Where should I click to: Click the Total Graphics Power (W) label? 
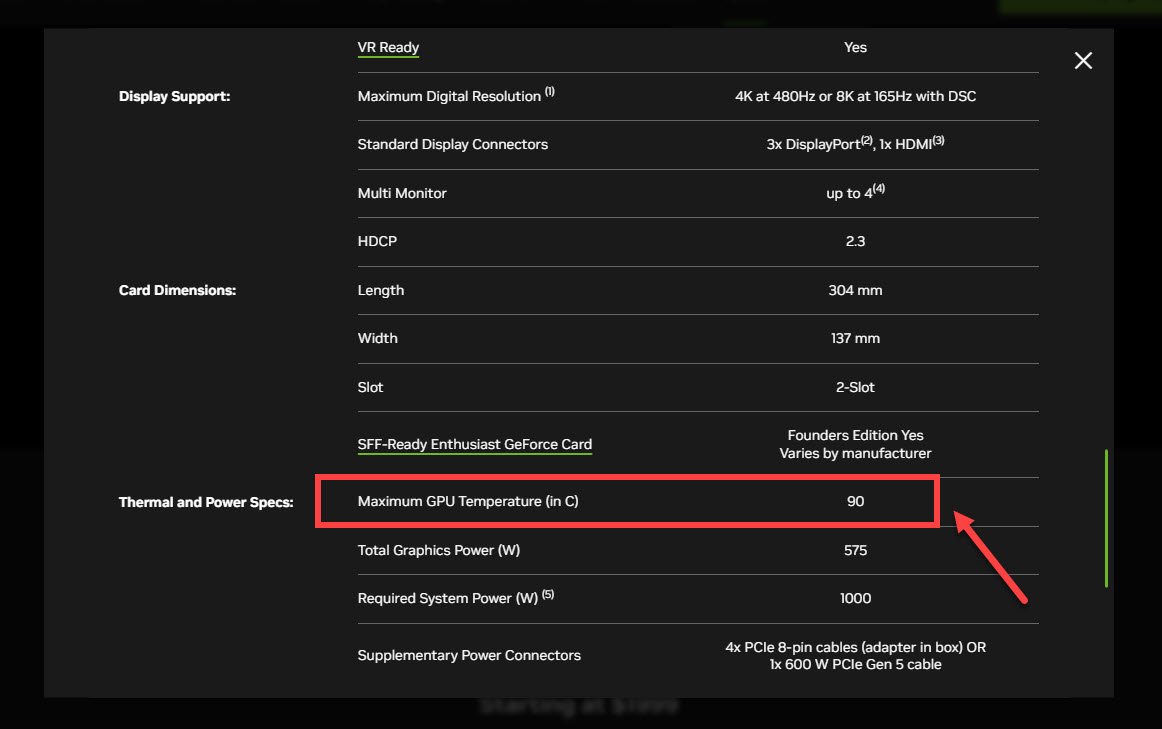click(x=439, y=550)
